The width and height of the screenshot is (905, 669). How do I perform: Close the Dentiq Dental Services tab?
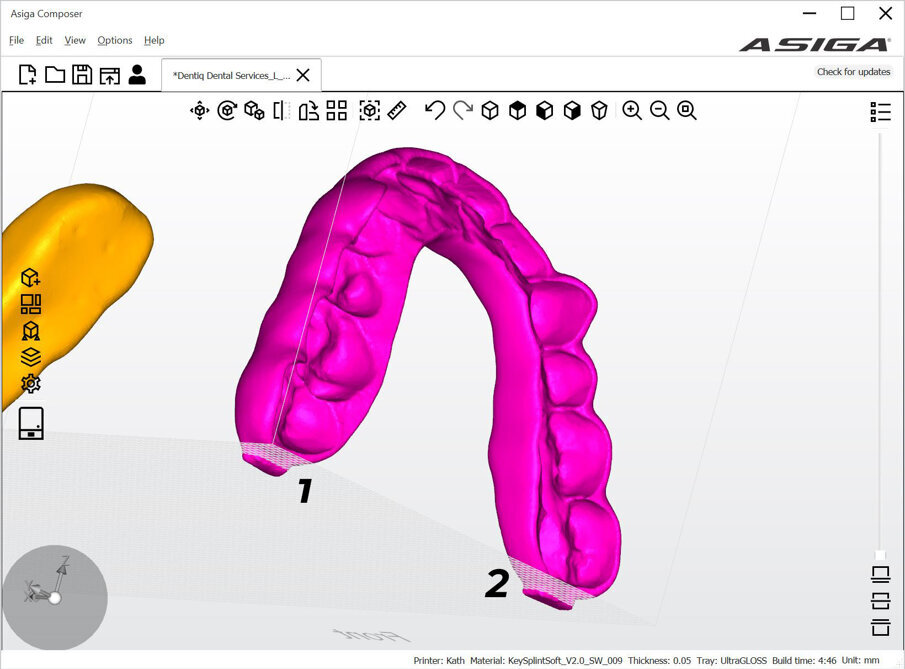pos(303,75)
